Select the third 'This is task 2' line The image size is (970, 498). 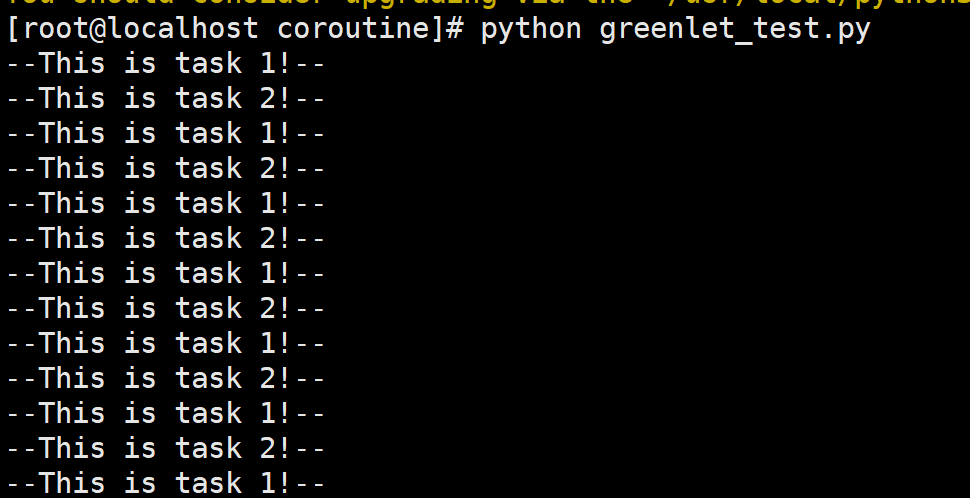(x=166, y=238)
